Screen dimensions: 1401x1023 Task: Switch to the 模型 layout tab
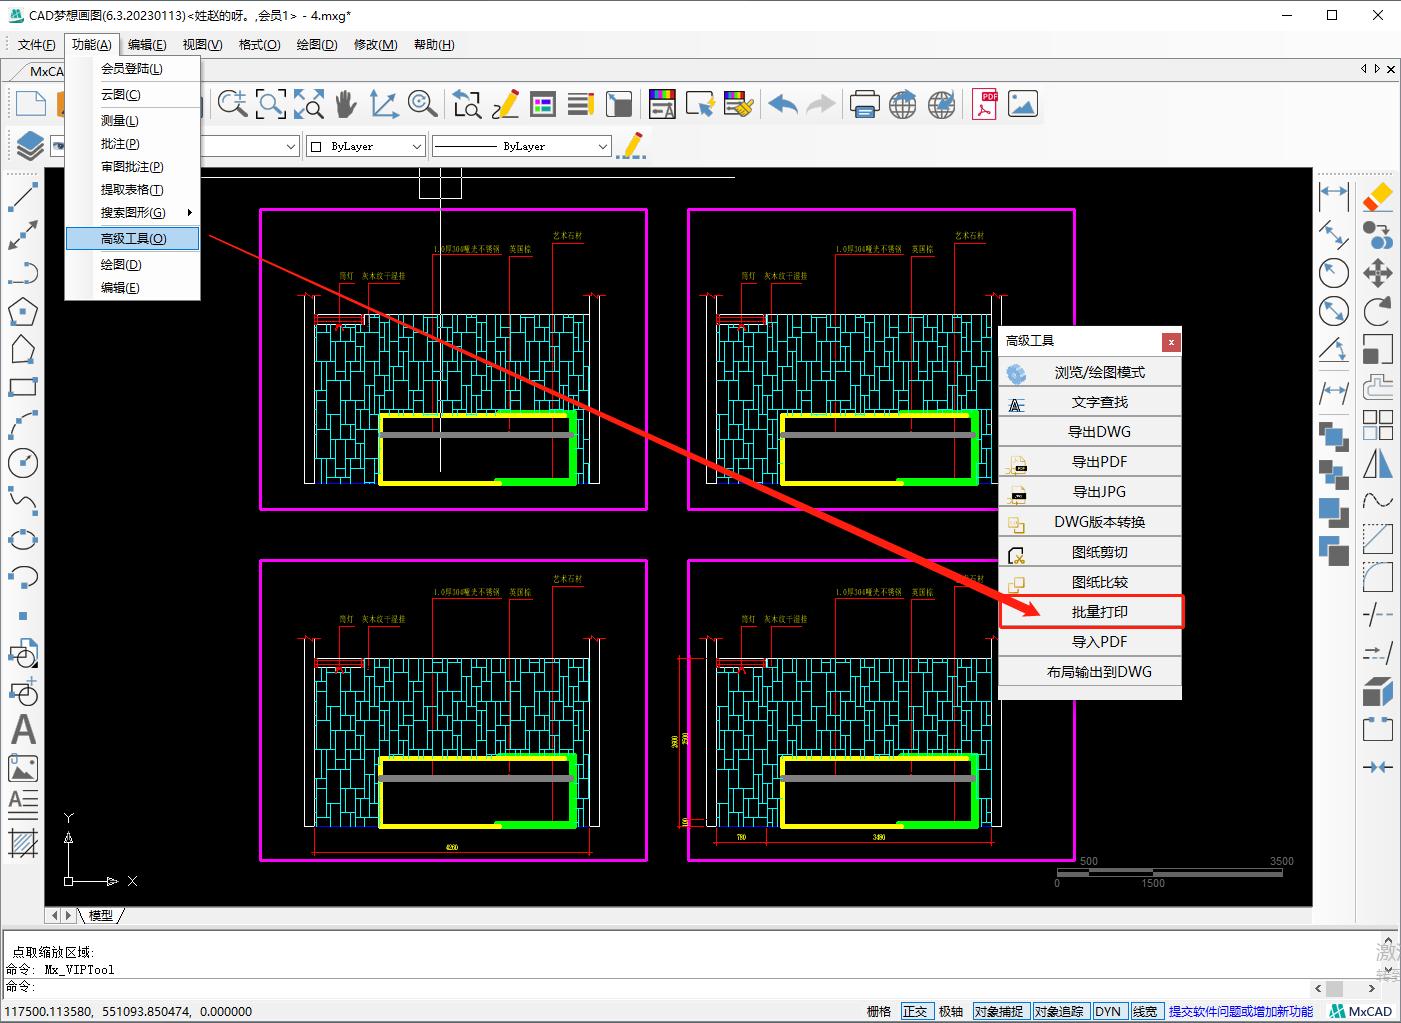click(101, 915)
